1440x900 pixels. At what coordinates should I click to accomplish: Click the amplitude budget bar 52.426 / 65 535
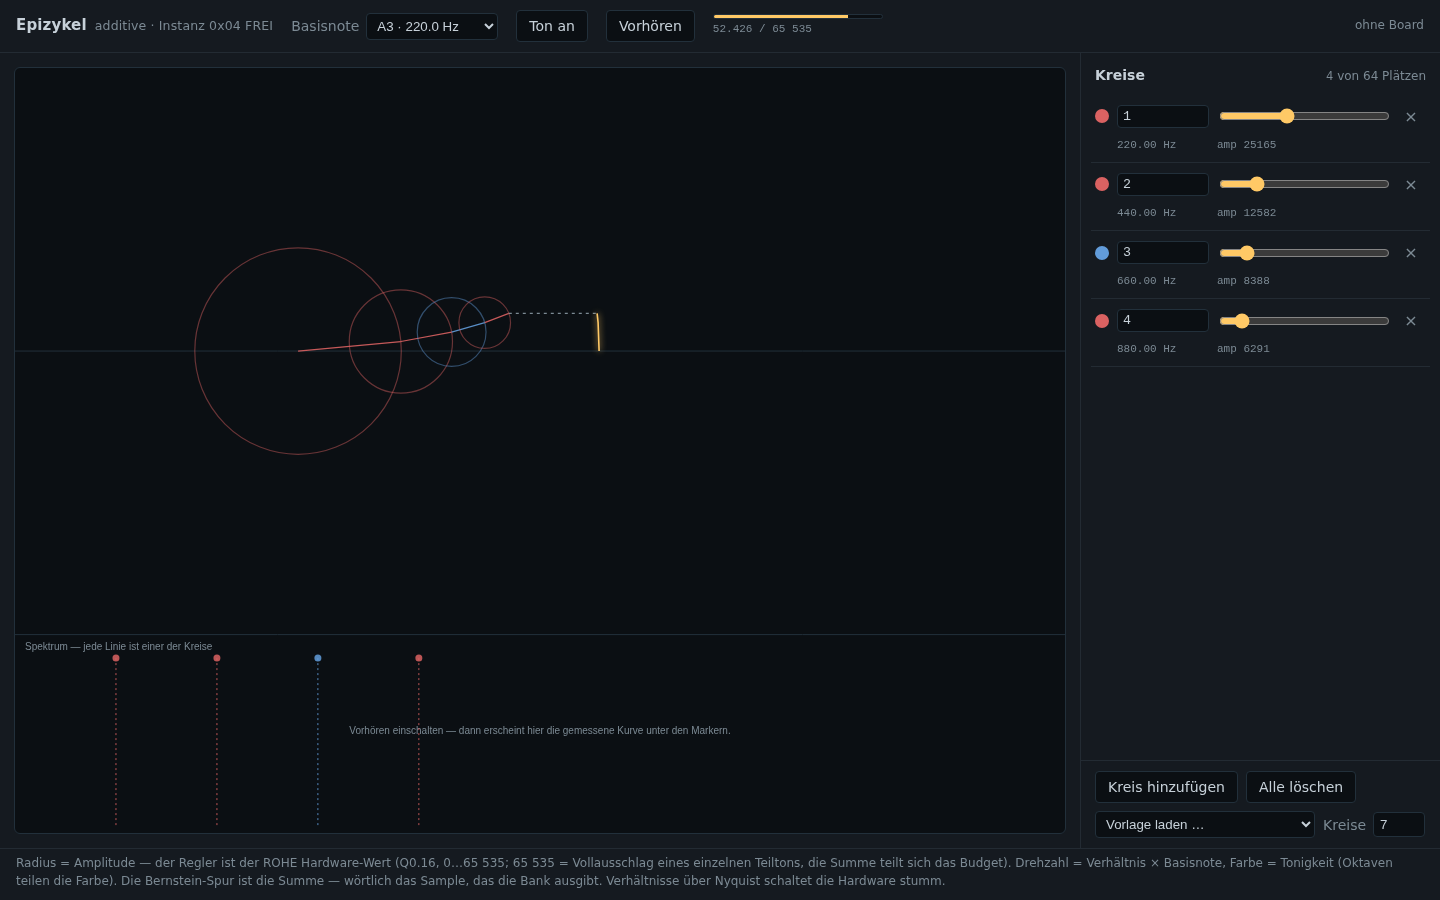(798, 16)
